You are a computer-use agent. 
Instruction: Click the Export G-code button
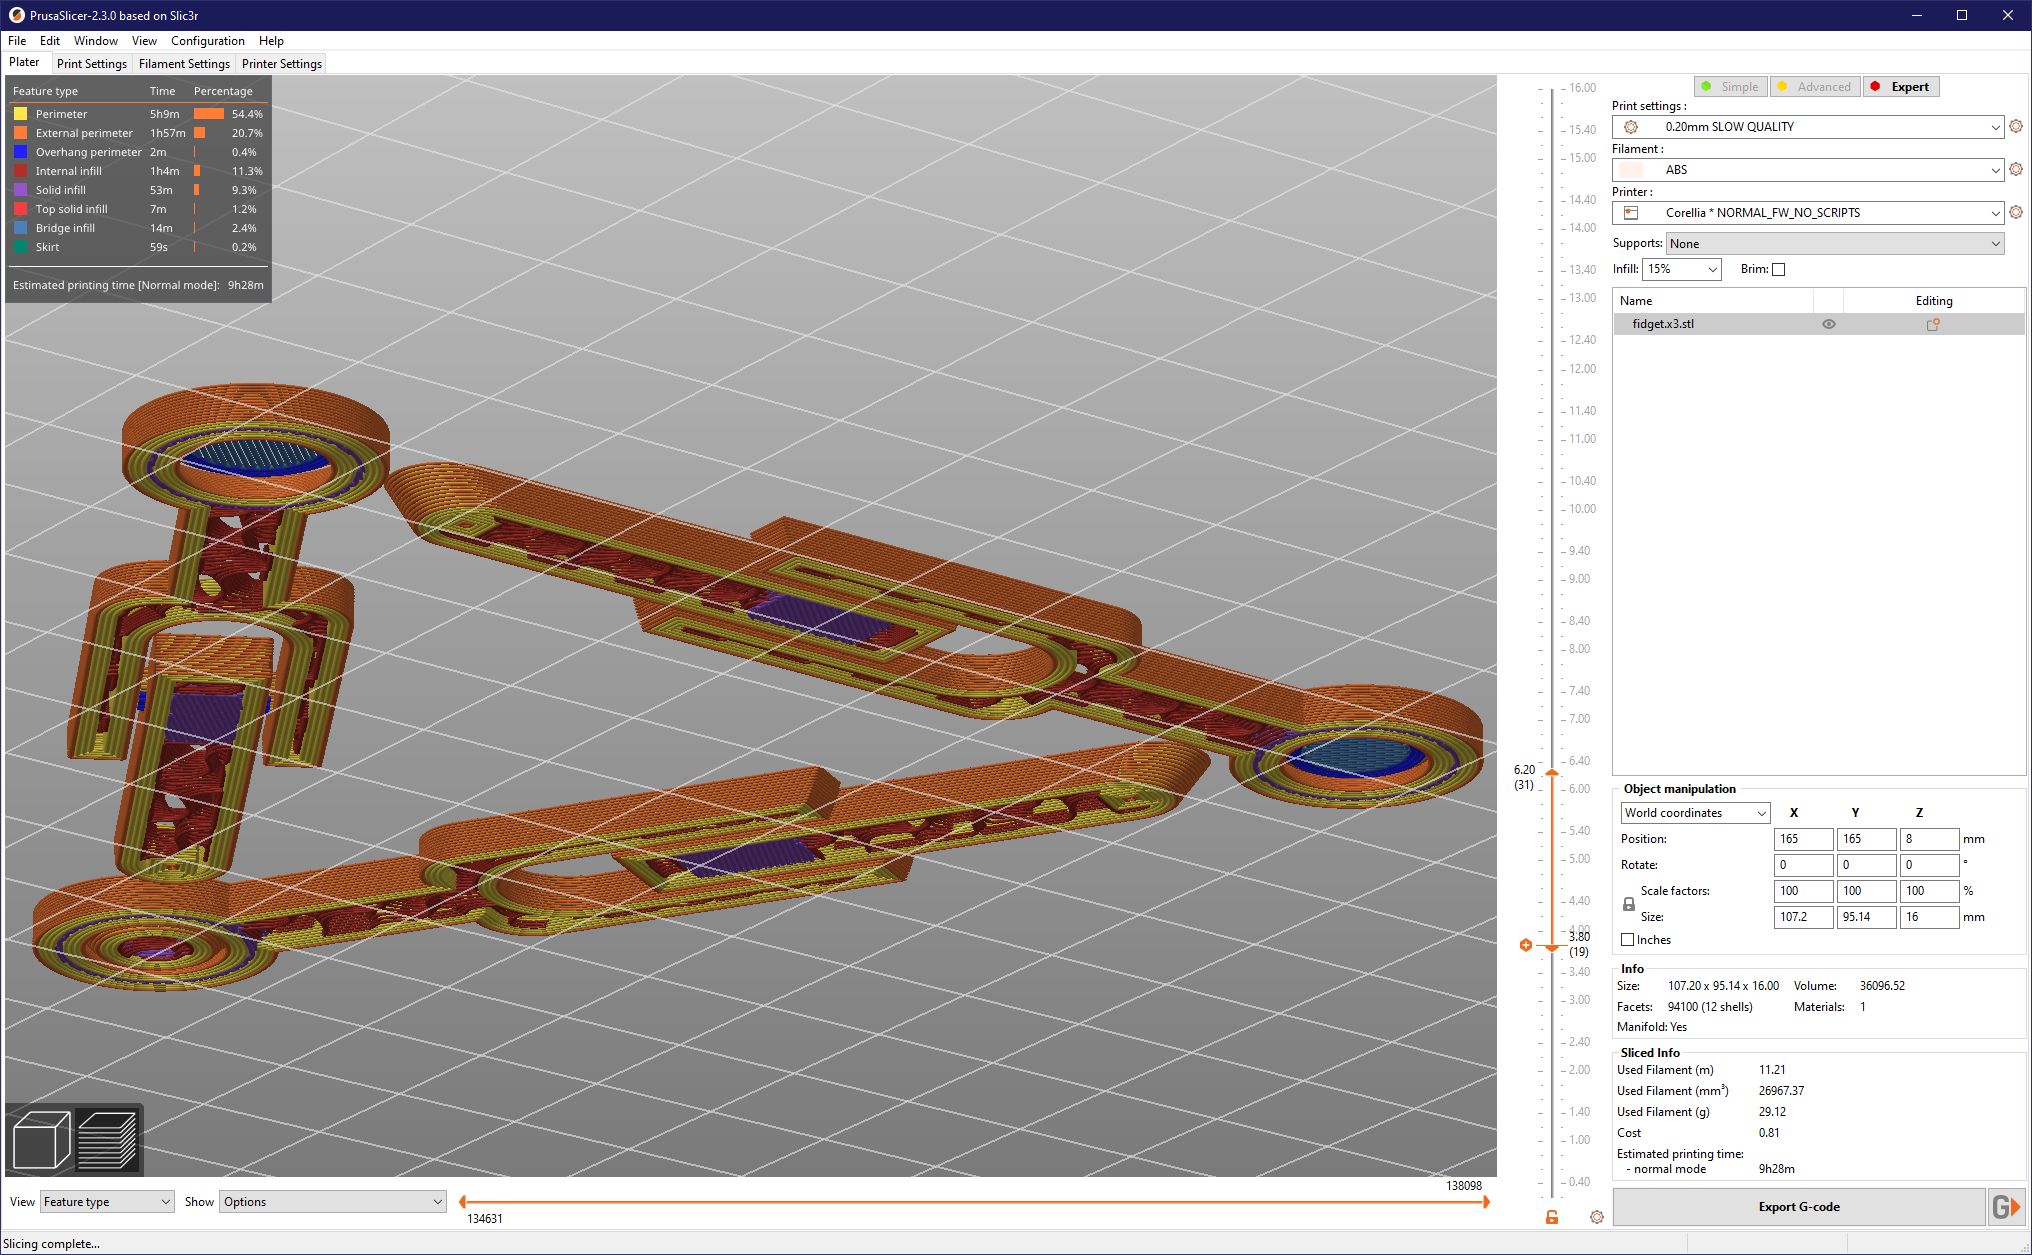[x=1799, y=1207]
